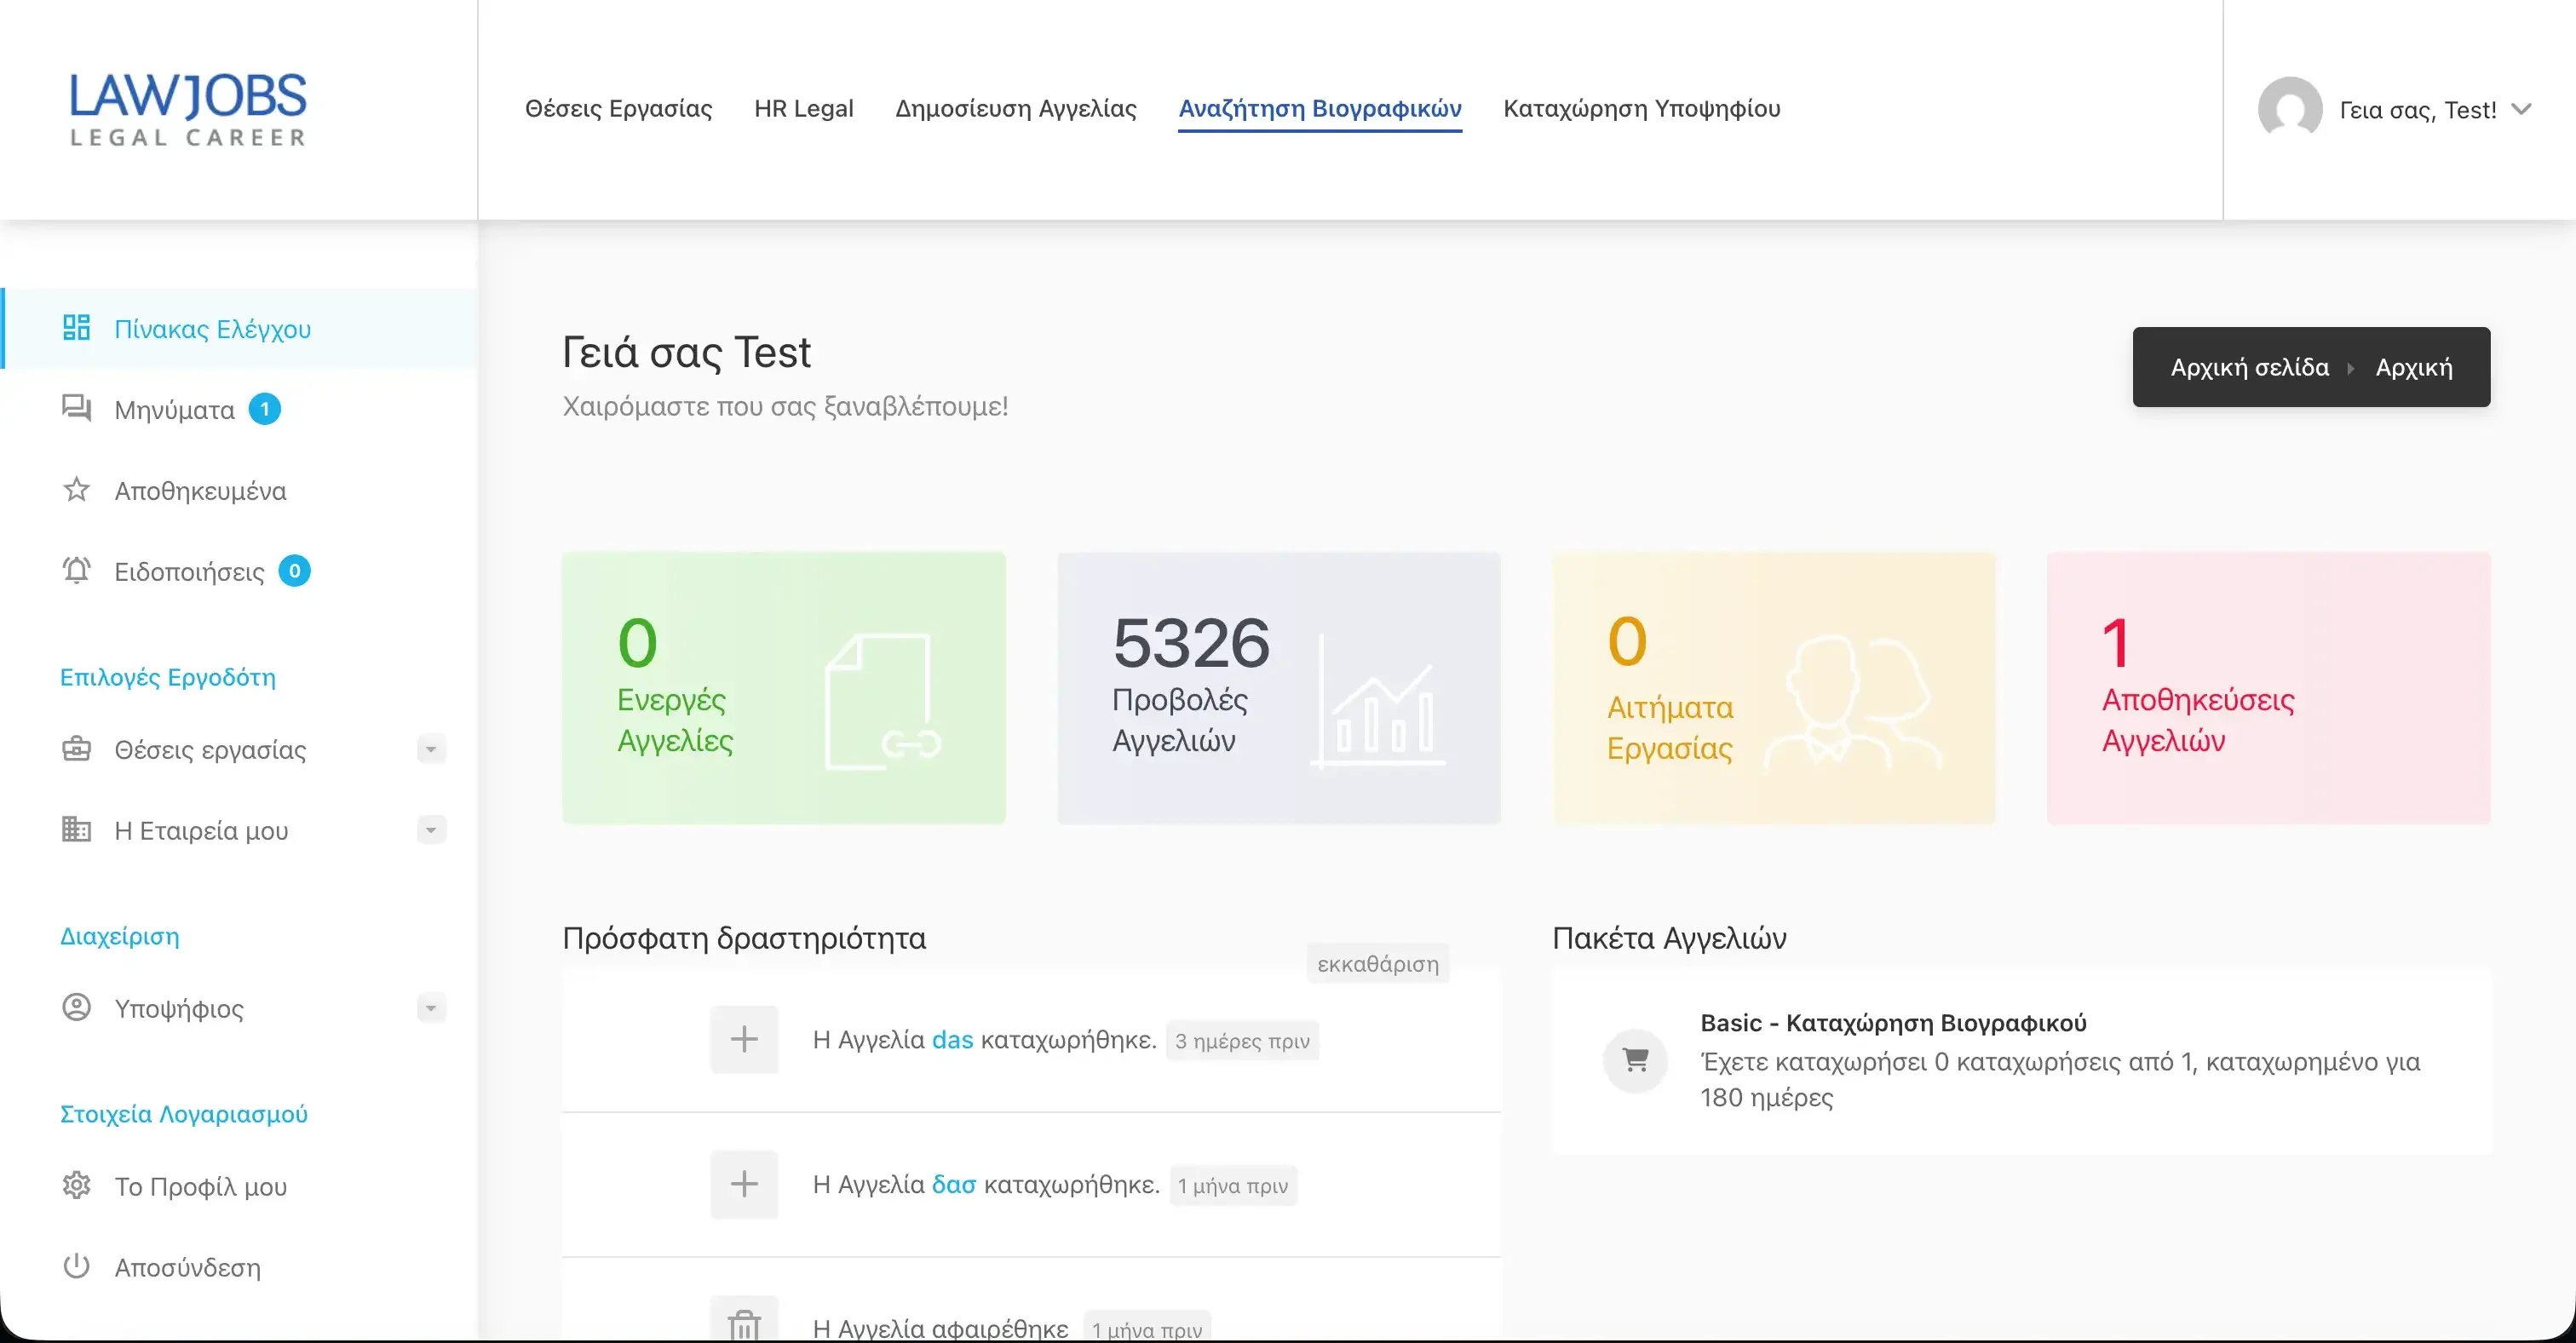Click the plus icon beside δασ listing
Image resolution: width=2576 pixels, height=1343 pixels.
(744, 1185)
